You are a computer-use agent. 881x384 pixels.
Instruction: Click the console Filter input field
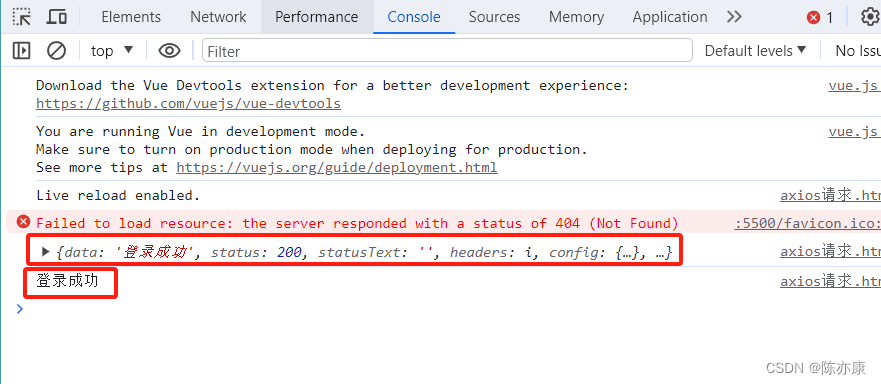point(447,51)
